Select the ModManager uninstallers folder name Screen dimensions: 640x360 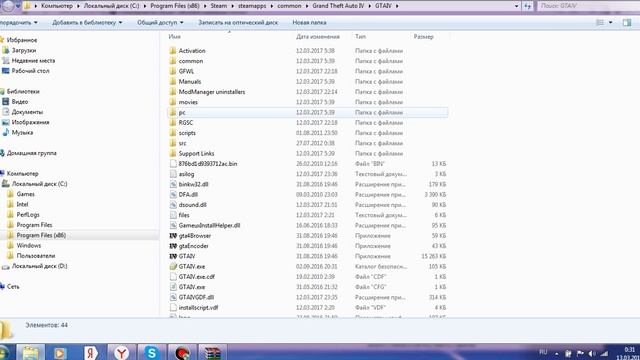[x=212, y=92]
